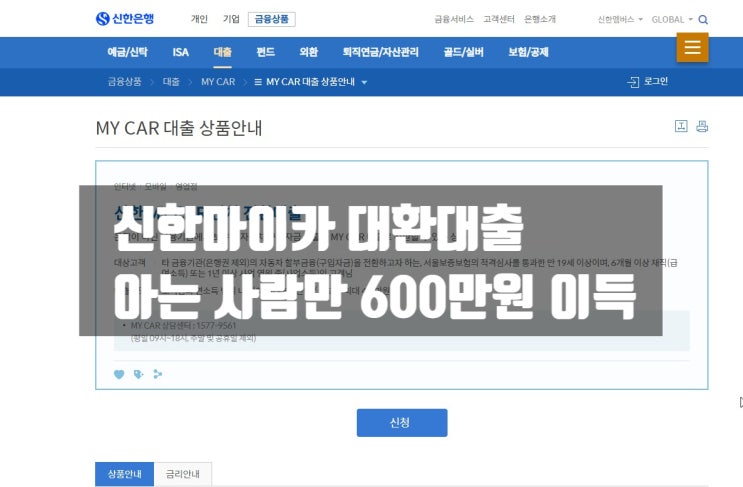The width and height of the screenshot is (743, 487).
Task: Select the 개인 top menu
Action: point(199,19)
